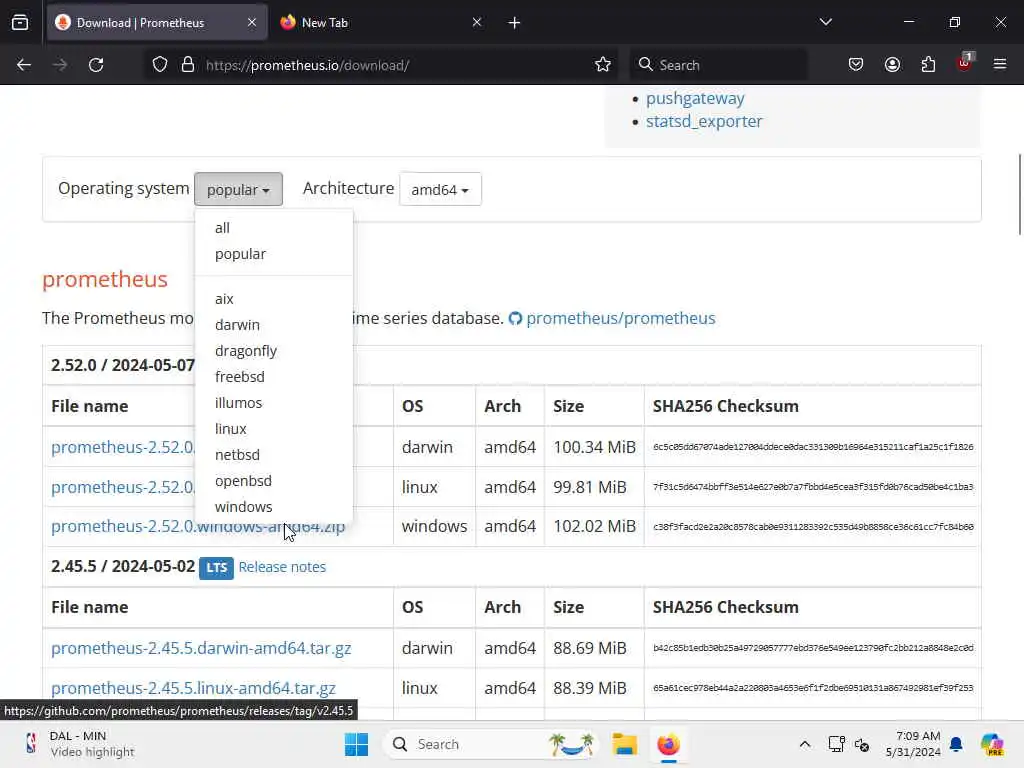Open Pocket save icon in toolbar

click(x=856, y=65)
